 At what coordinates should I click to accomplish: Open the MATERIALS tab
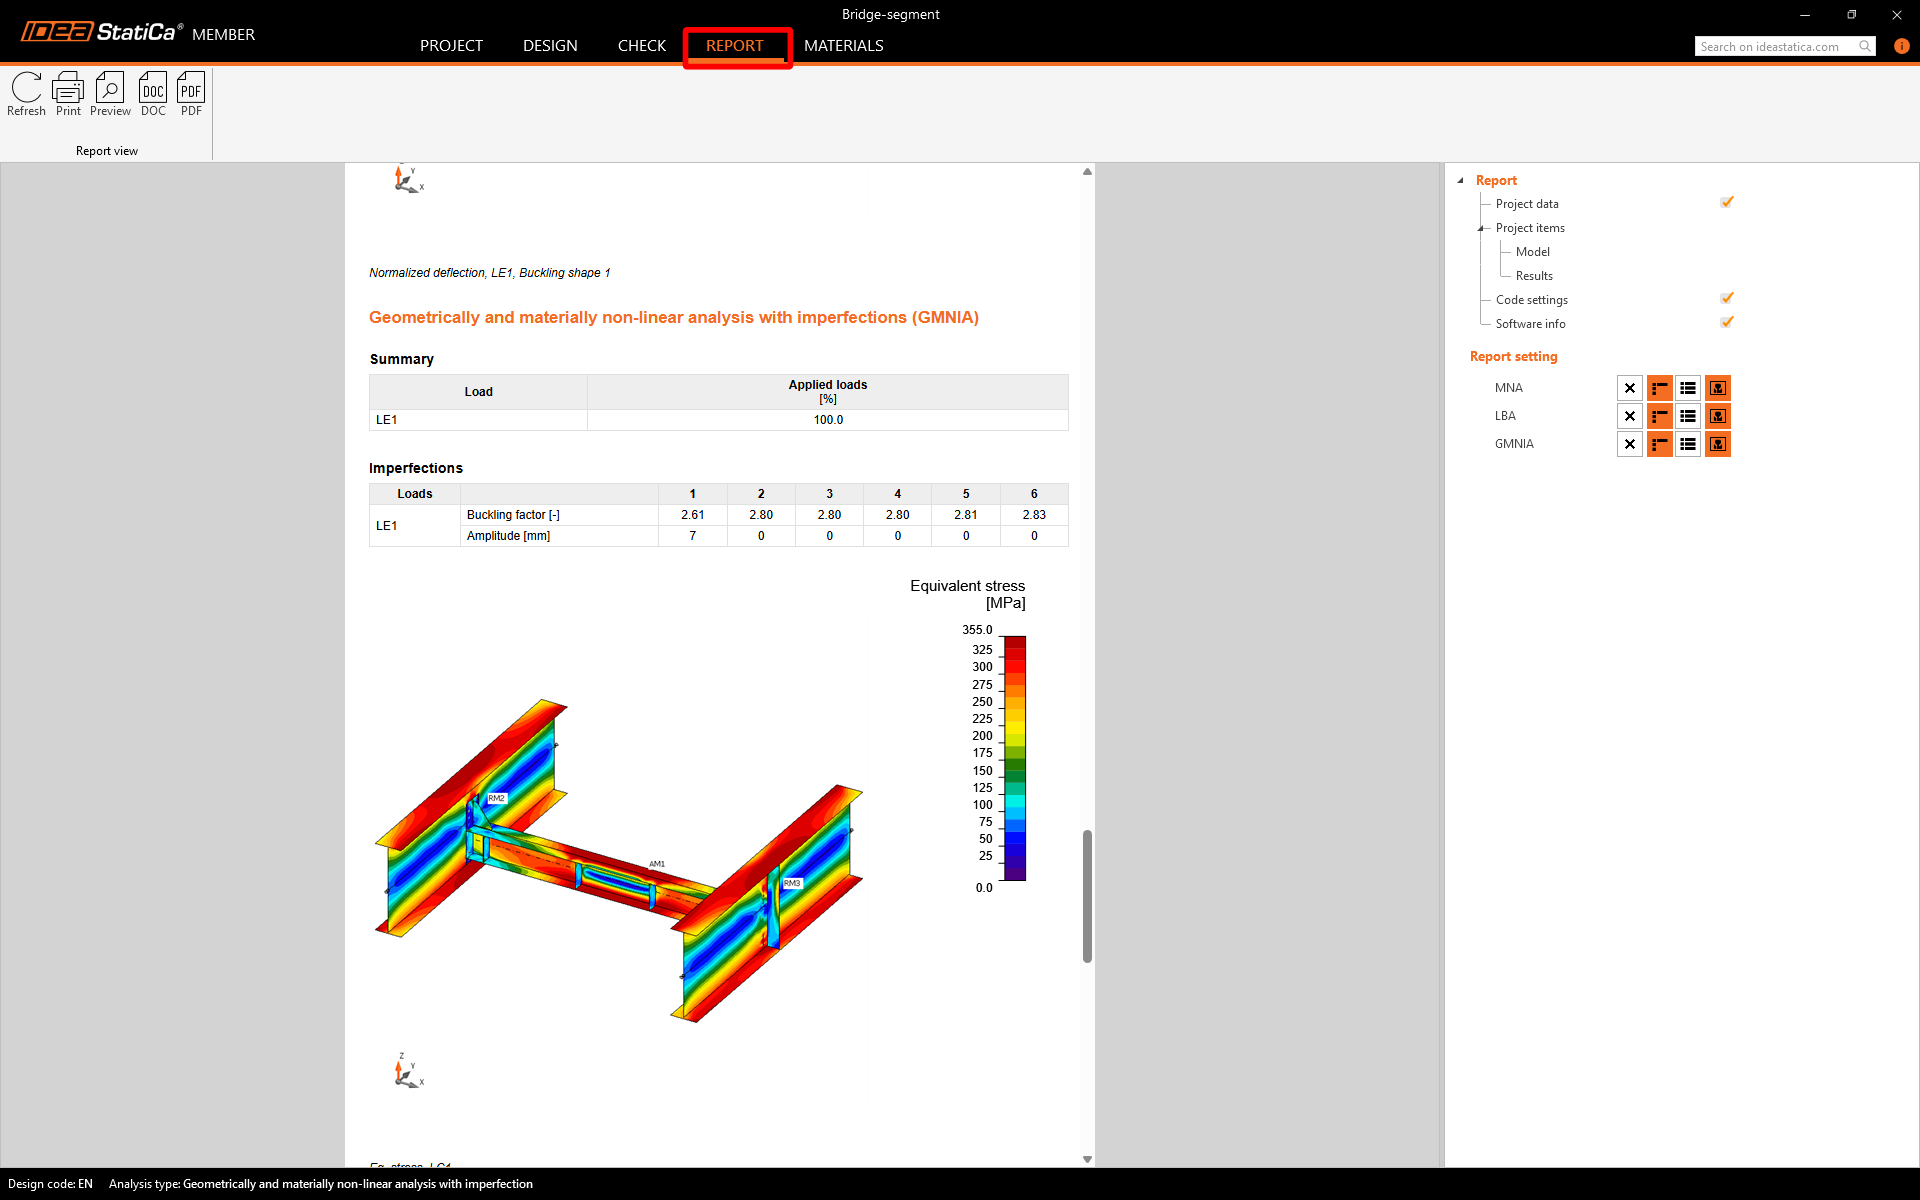(843, 46)
